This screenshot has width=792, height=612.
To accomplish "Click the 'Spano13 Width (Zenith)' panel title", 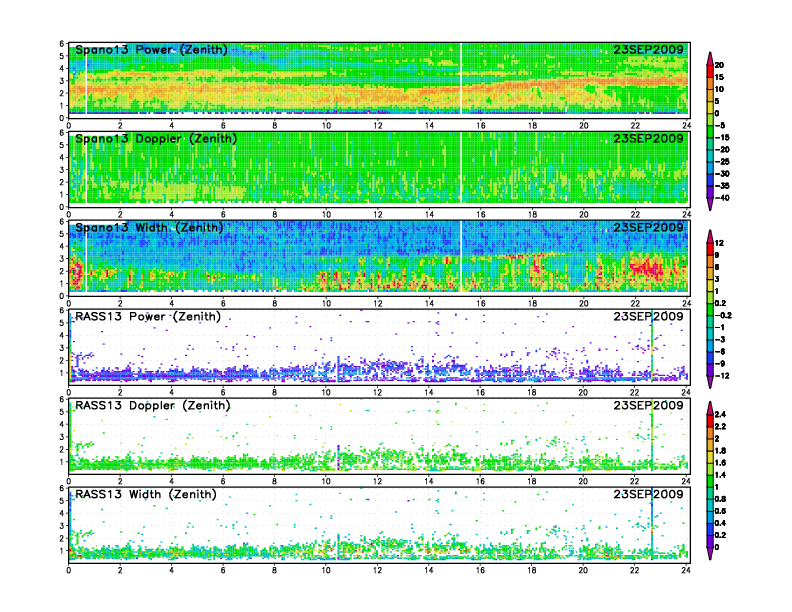I will click(x=149, y=228).
